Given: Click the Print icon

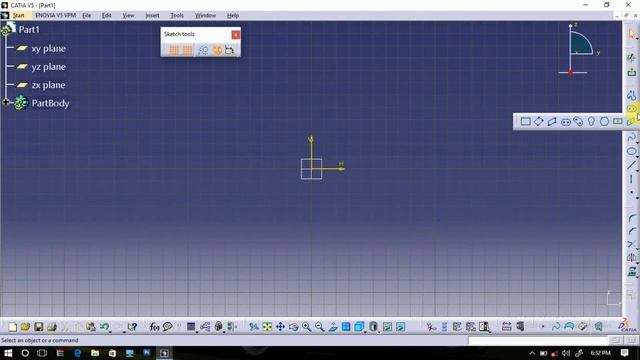Looking at the screenshot, I should pos(52,327).
